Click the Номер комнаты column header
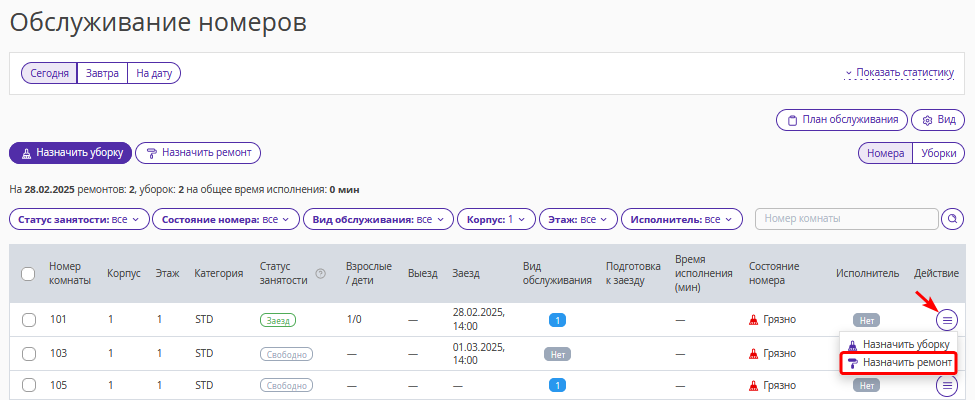The image size is (975, 400). point(70,273)
